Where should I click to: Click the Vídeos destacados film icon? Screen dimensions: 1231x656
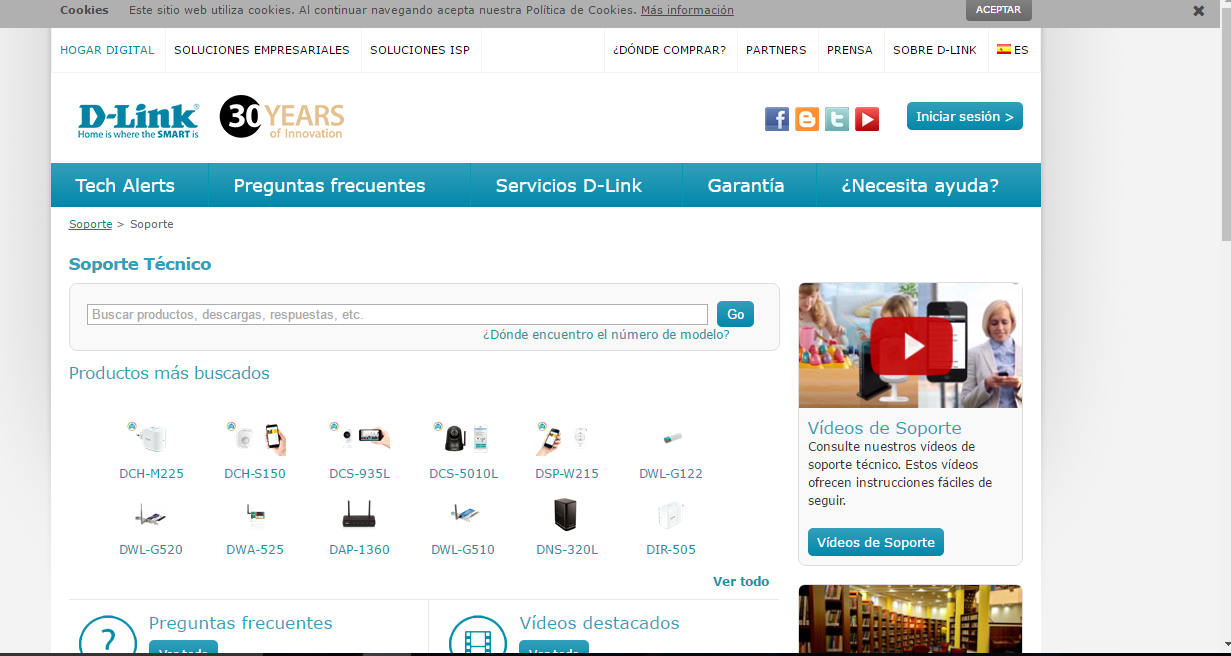[x=478, y=636]
